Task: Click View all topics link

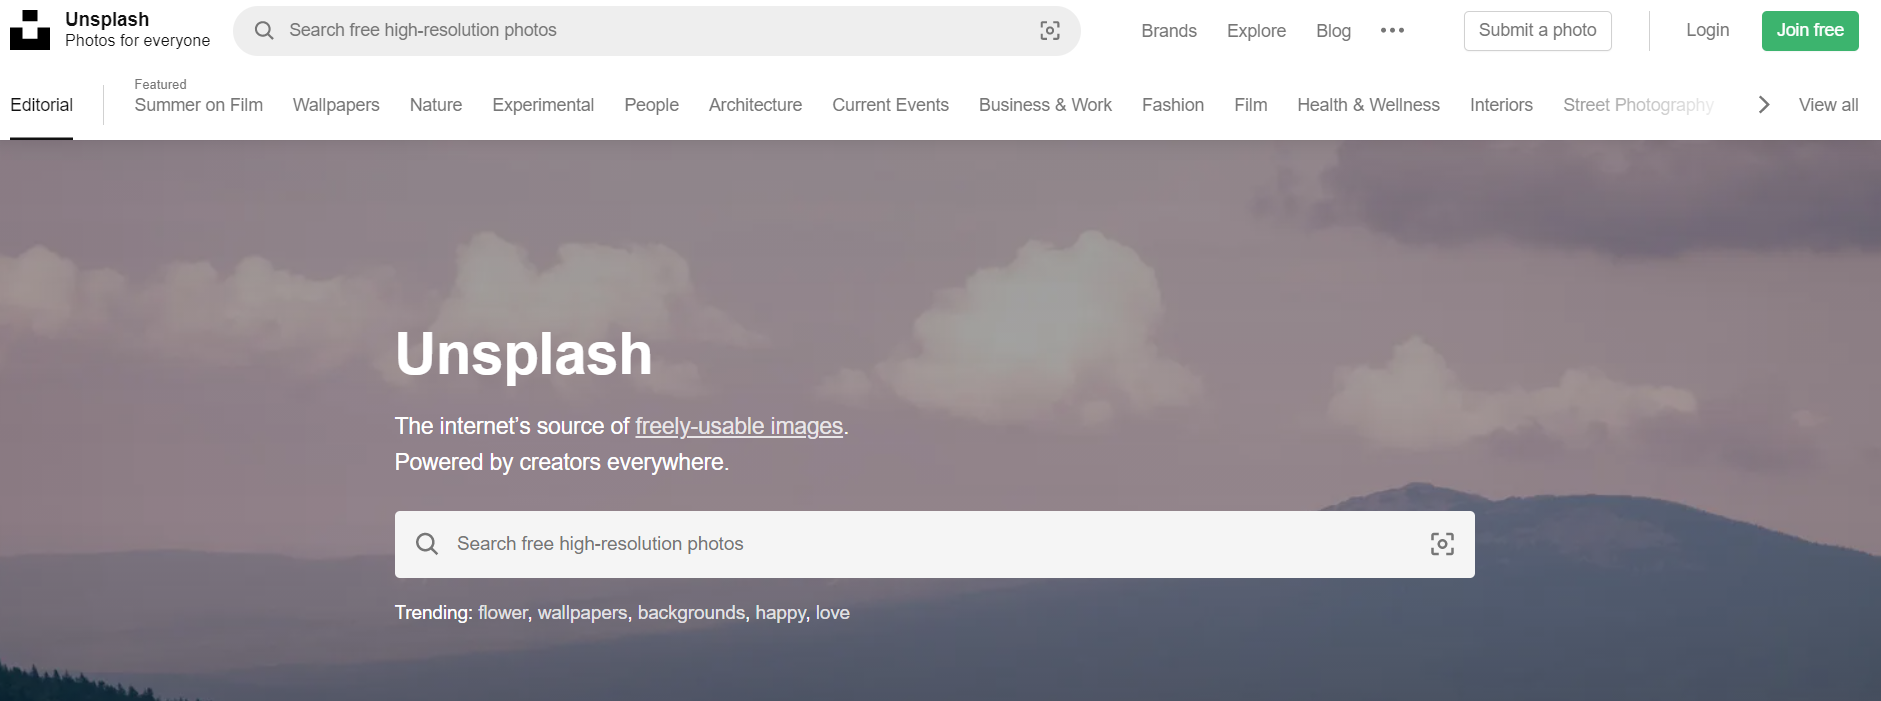Action: click(1828, 105)
